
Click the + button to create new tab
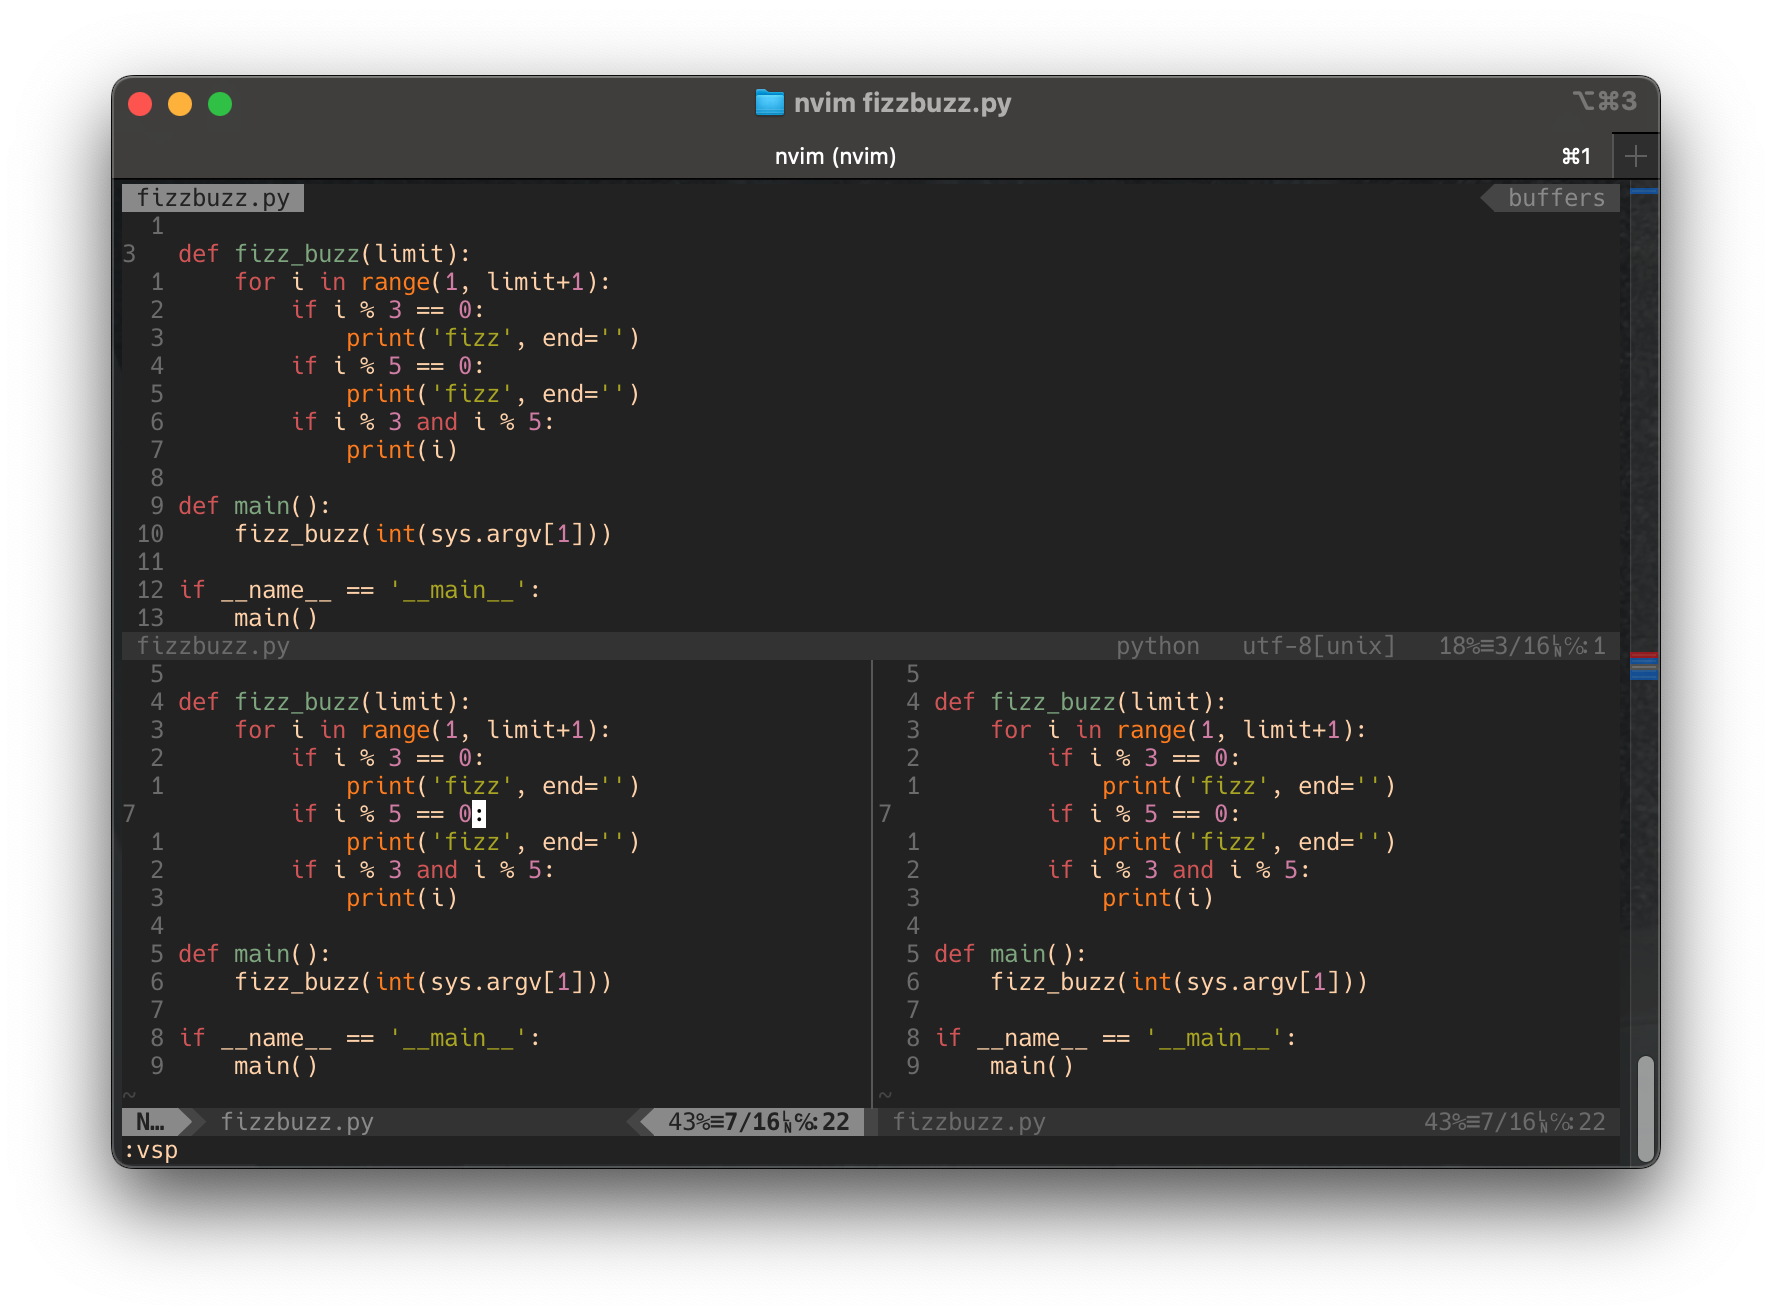pos(1636,155)
